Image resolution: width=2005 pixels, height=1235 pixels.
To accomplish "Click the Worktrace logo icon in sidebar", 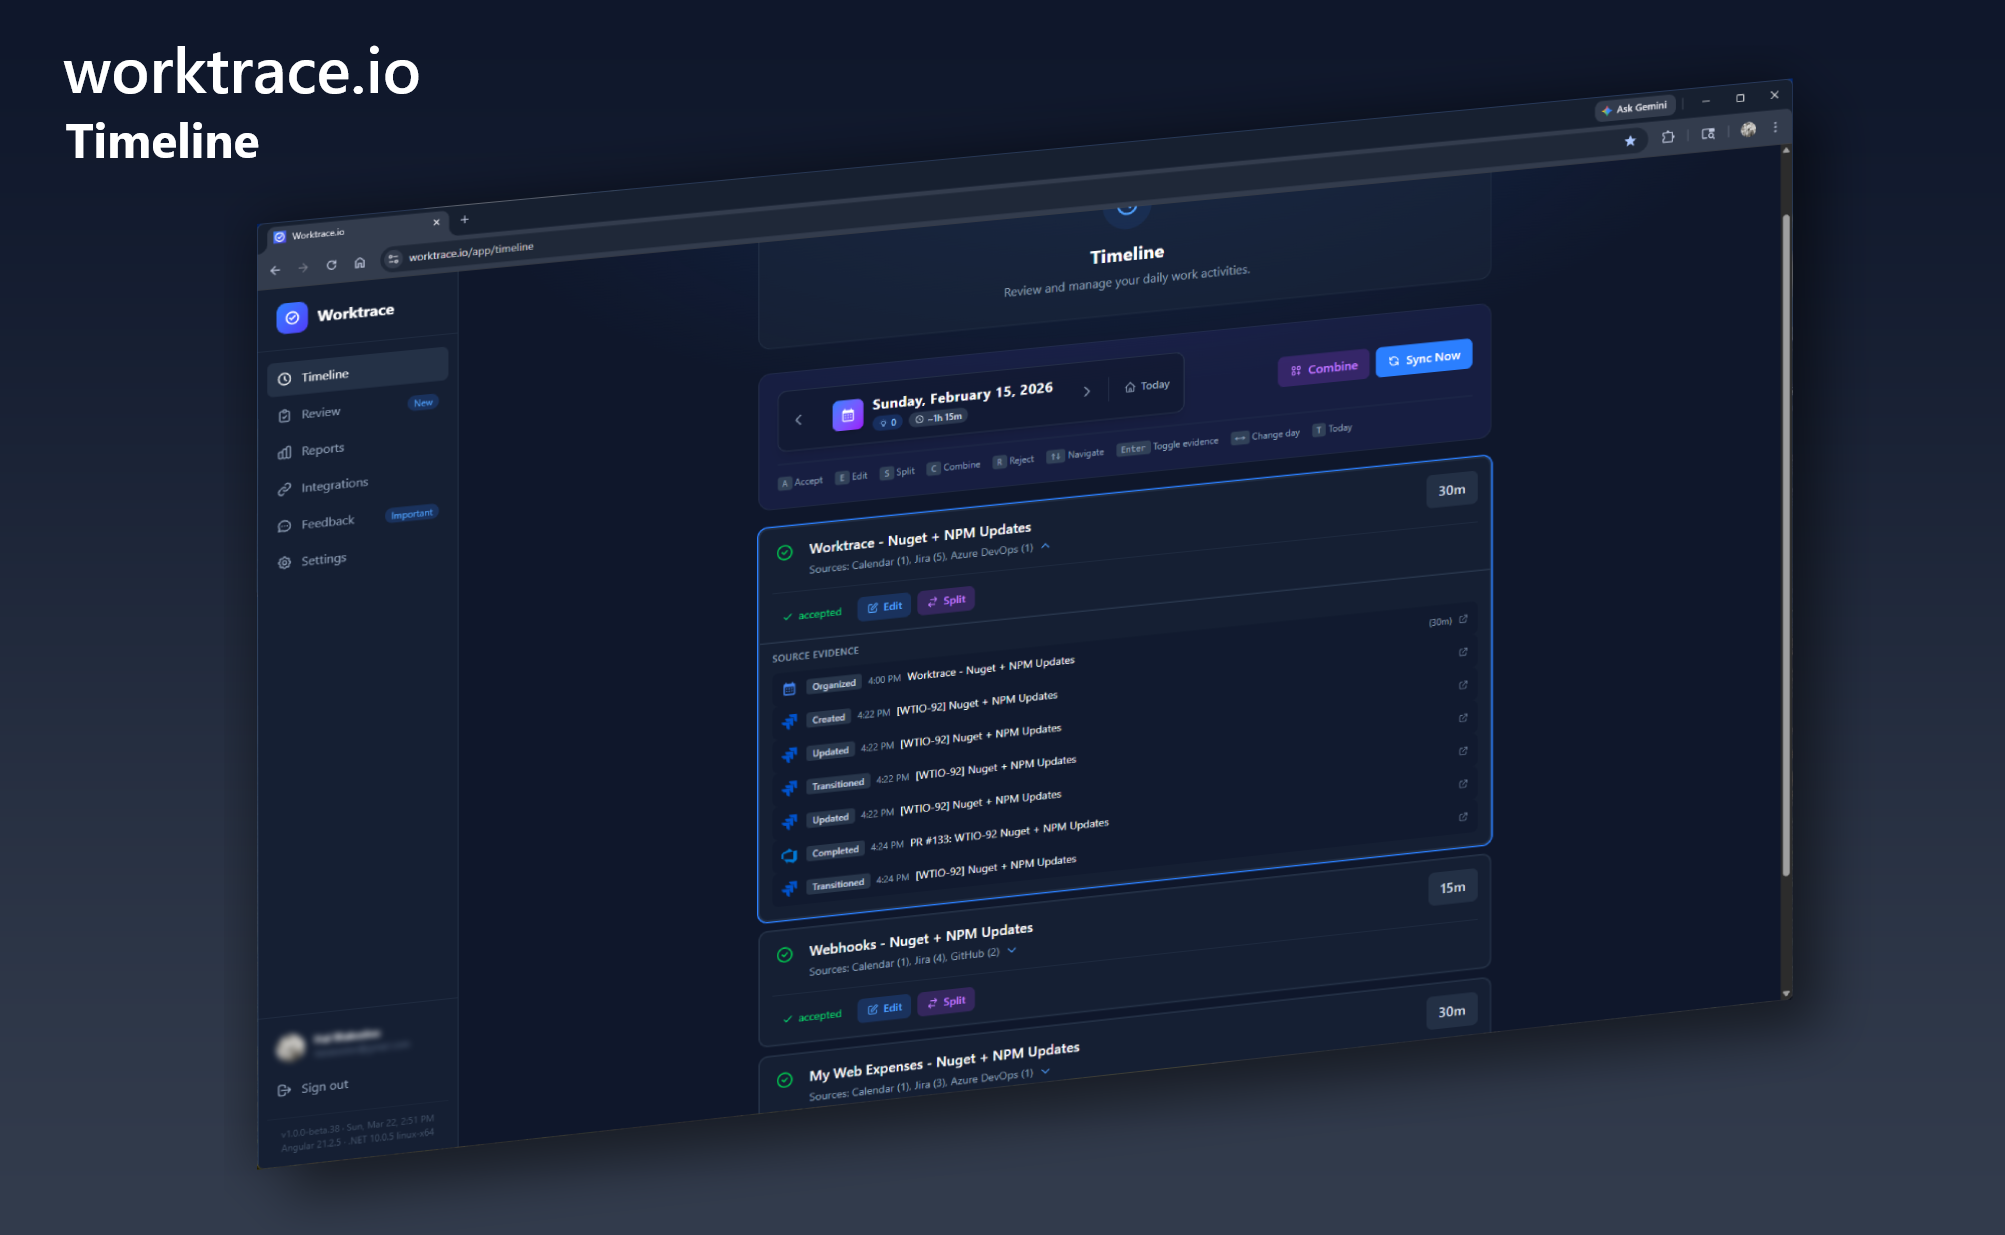I will pos(292,318).
